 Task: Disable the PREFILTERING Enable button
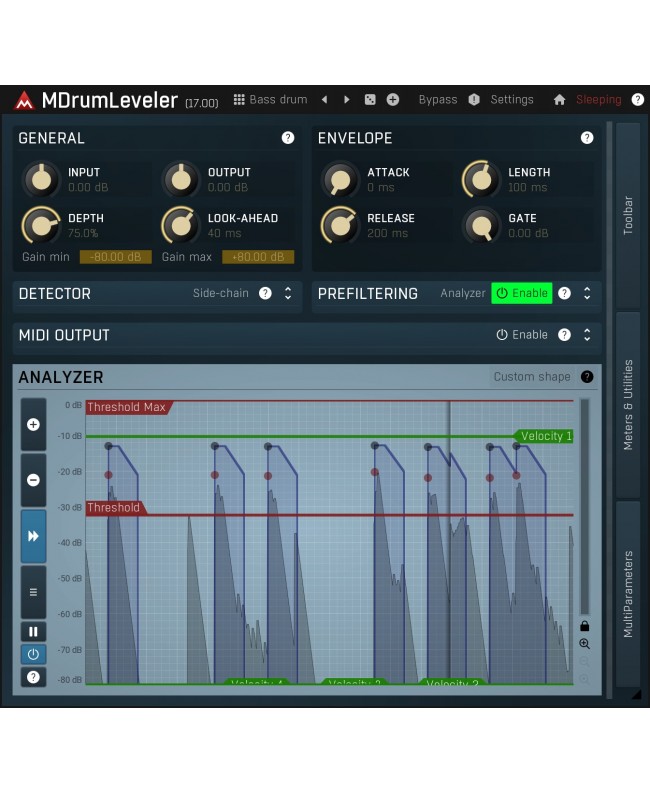[522, 293]
